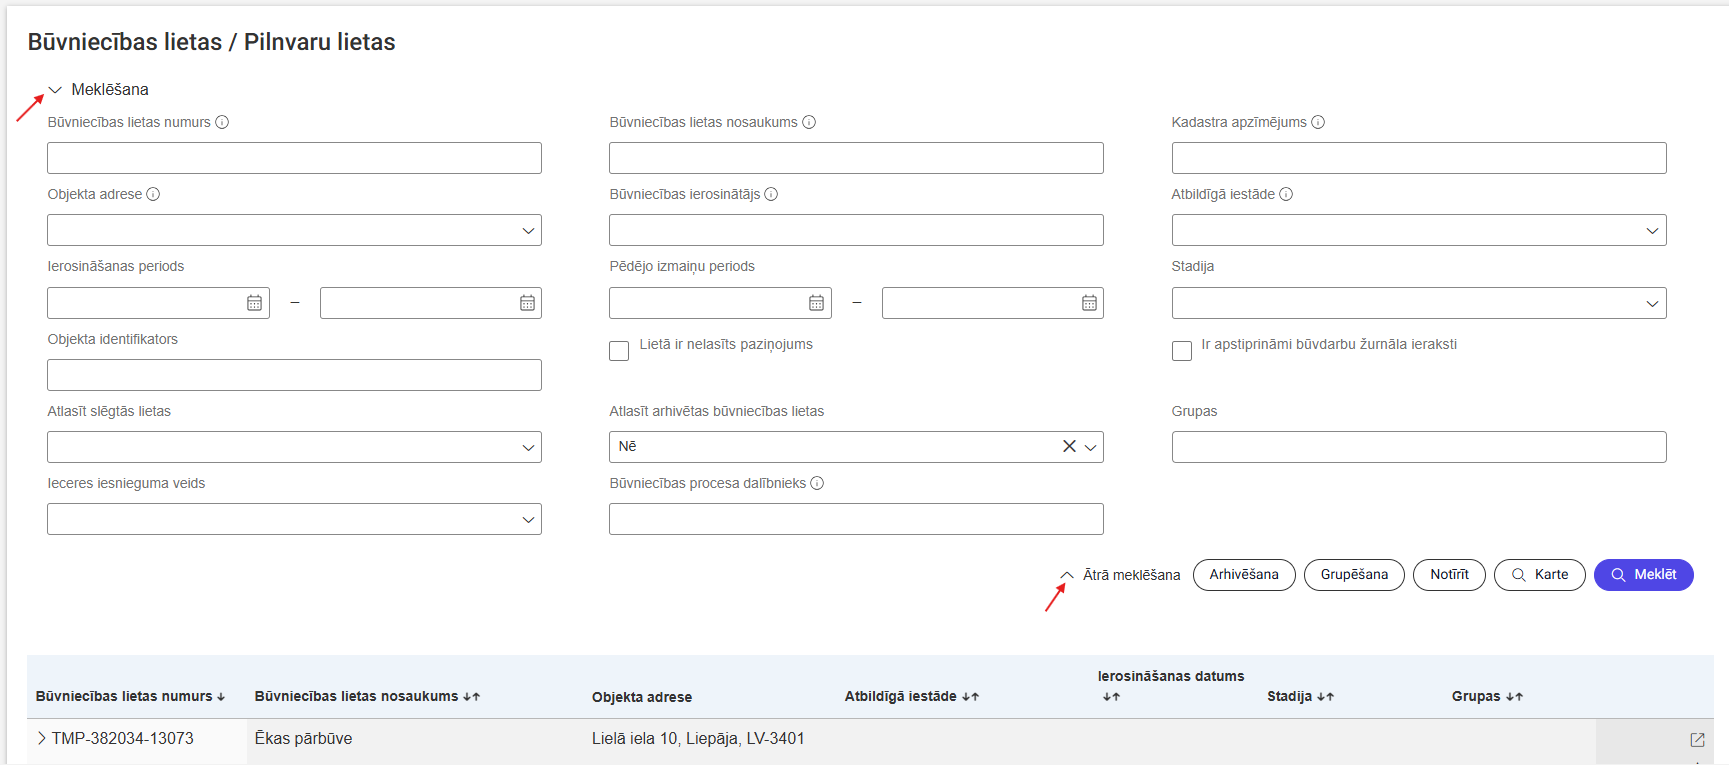Click the Notīrīt button
The image size is (1729, 769).
pos(1448,575)
